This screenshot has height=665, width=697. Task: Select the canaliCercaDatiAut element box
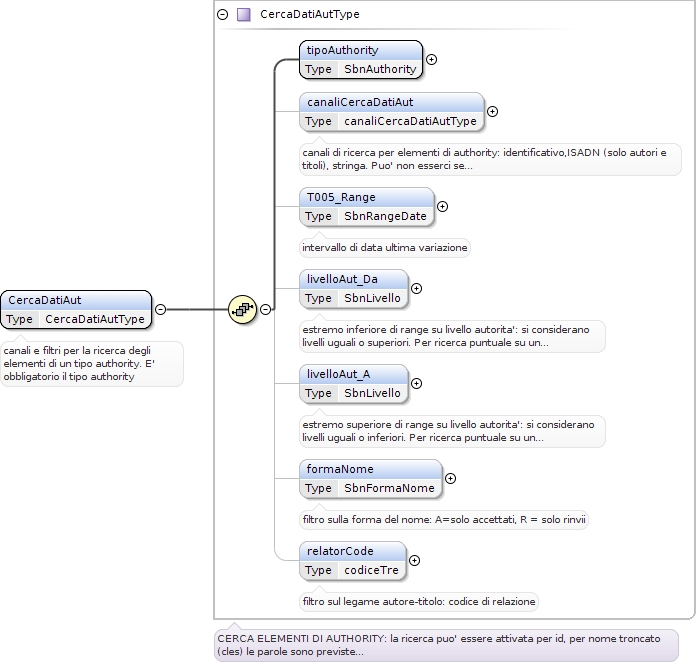tap(392, 112)
